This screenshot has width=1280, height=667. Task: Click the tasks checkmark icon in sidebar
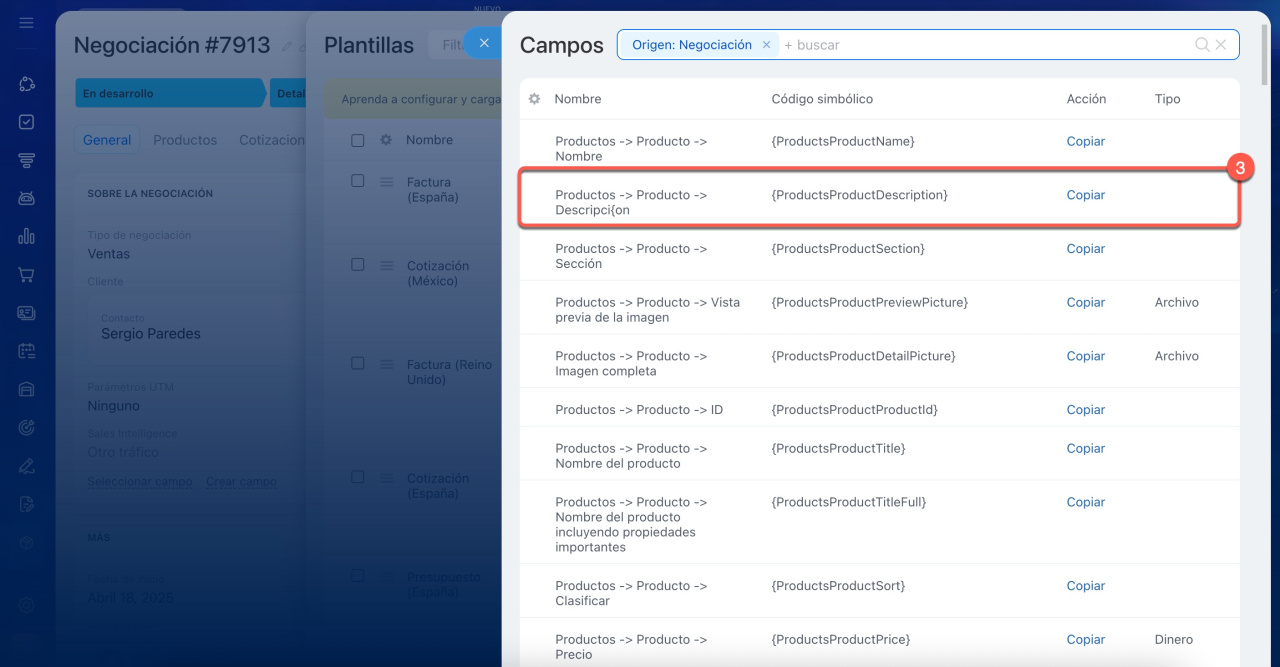click(27, 122)
